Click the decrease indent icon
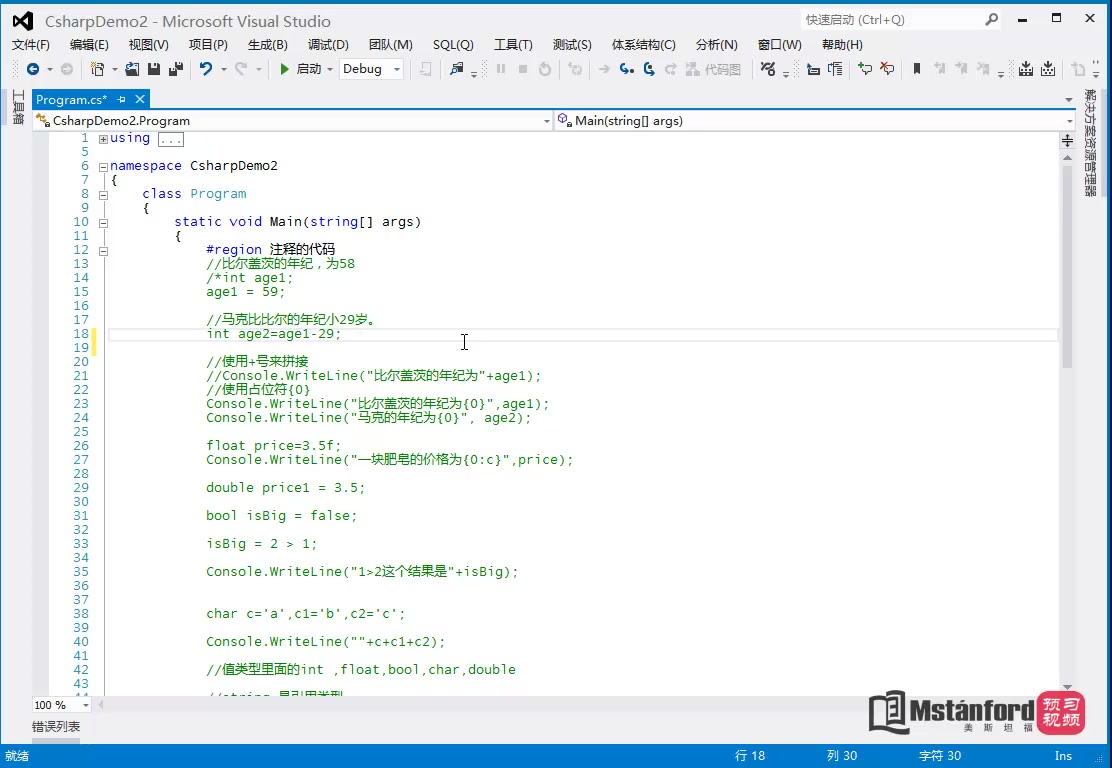The height and width of the screenshot is (768, 1112). click(x=813, y=69)
